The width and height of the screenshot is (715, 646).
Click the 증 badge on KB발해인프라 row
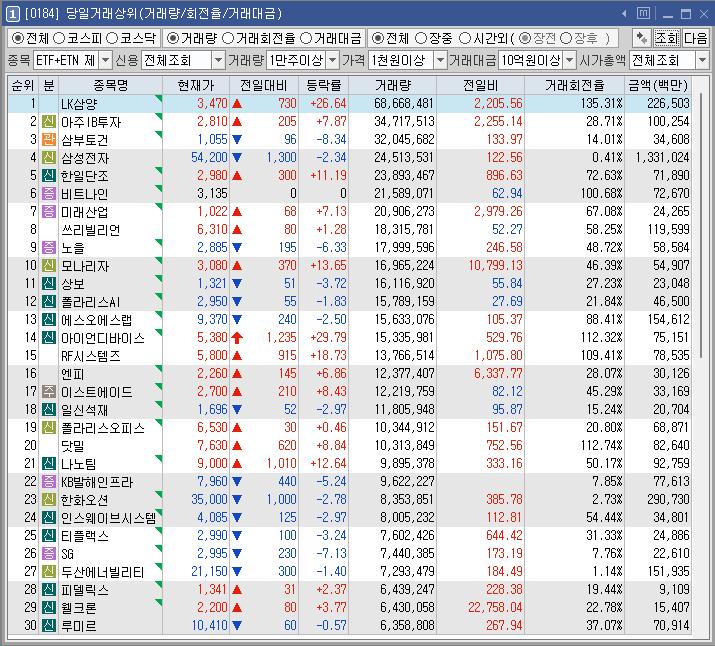point(49,481)
